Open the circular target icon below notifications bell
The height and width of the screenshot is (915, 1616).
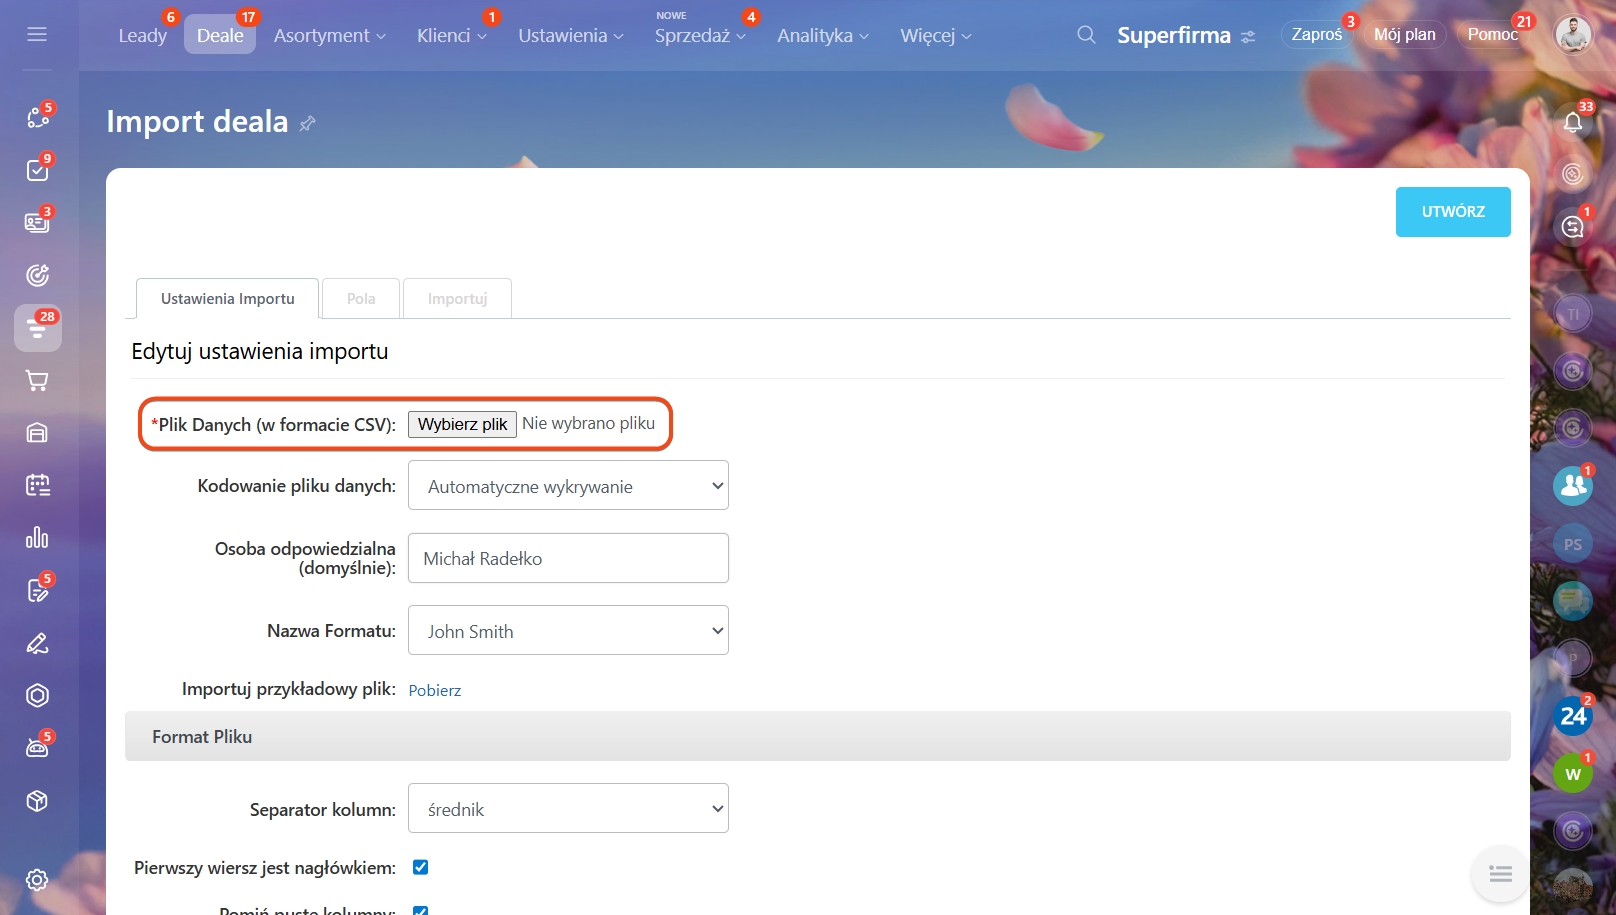(x=1573, y=174)
